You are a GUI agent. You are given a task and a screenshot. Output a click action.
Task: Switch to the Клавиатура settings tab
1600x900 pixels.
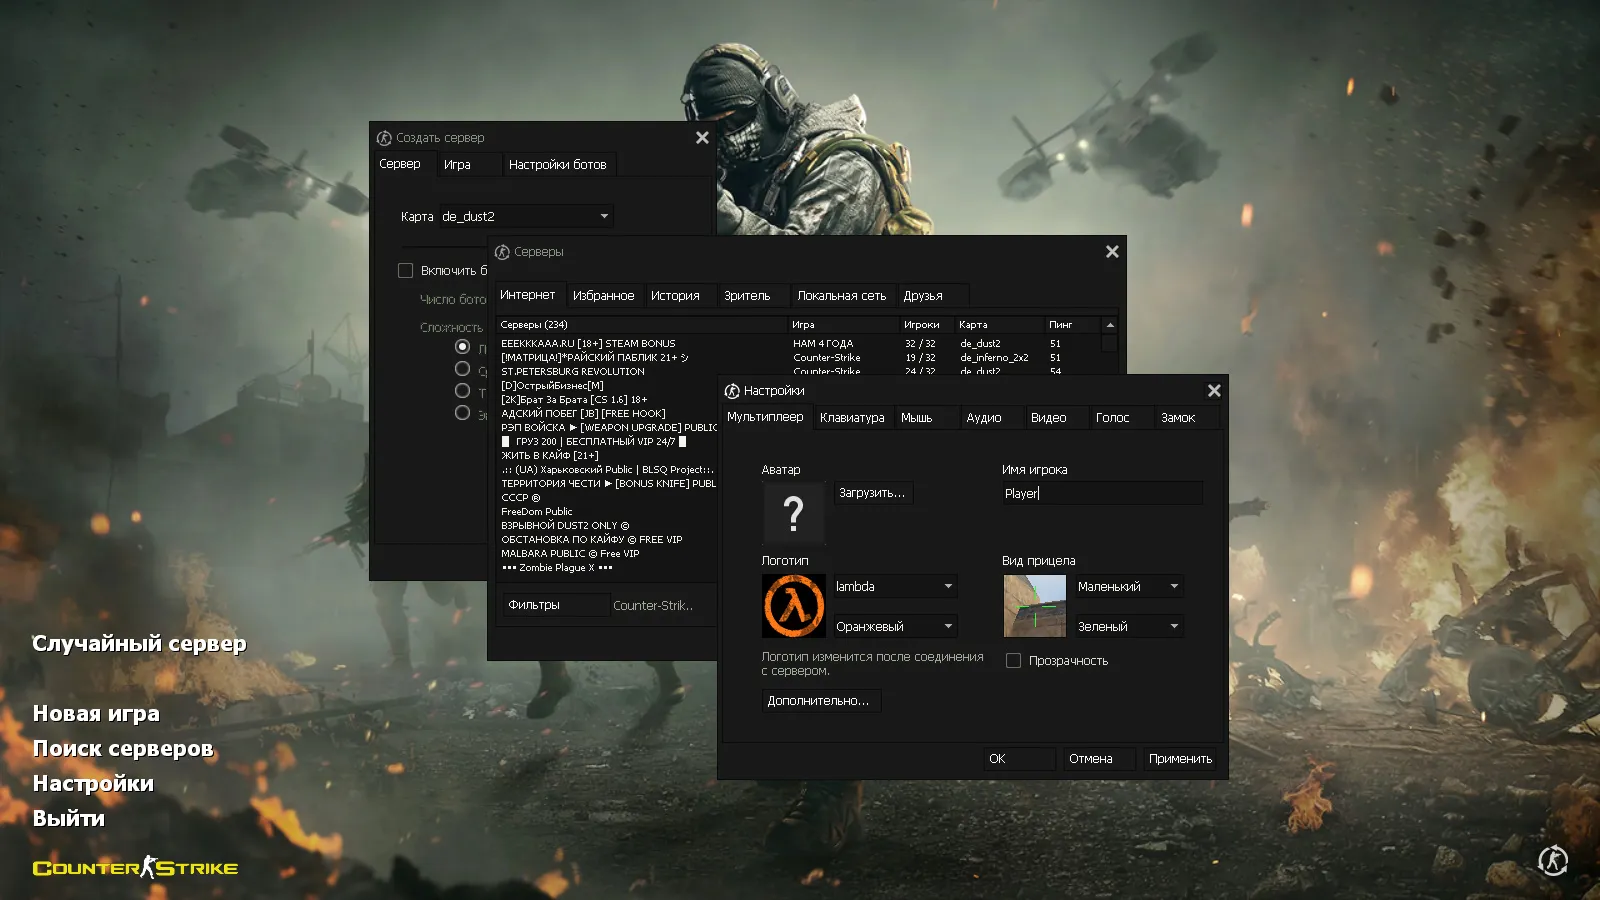click(852, 418)
